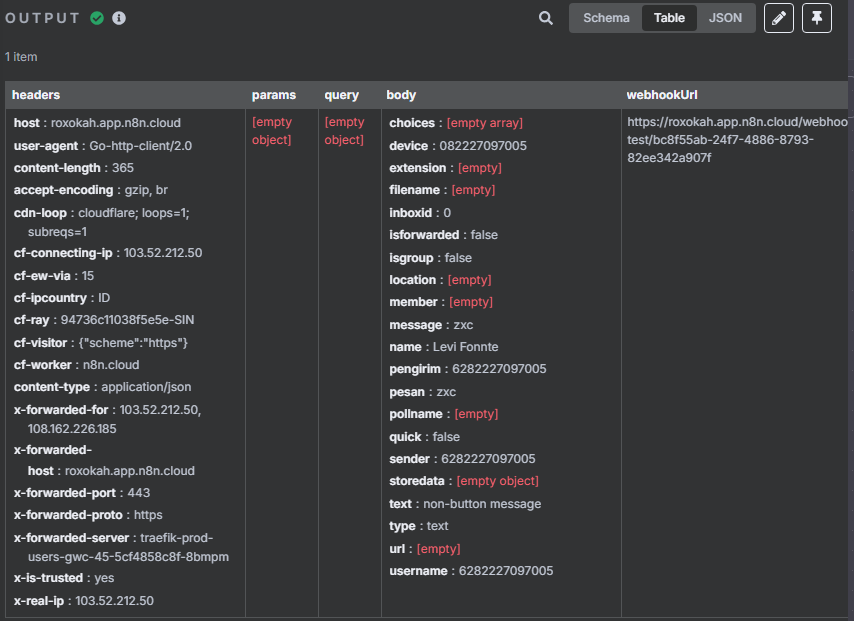
Task: Switch to the JSON view
Action: point(725,18)
